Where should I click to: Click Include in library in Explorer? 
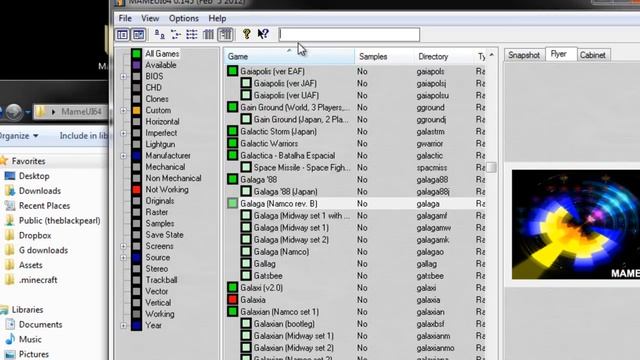coord(84,136)
